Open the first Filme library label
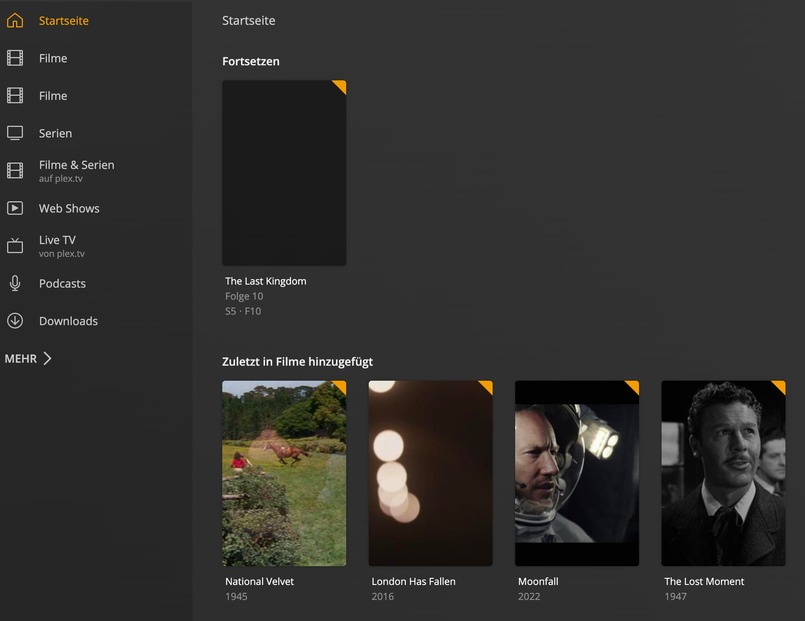Image resolution: width=805 pixels, height=621 pixels. [x=53, y=59]
